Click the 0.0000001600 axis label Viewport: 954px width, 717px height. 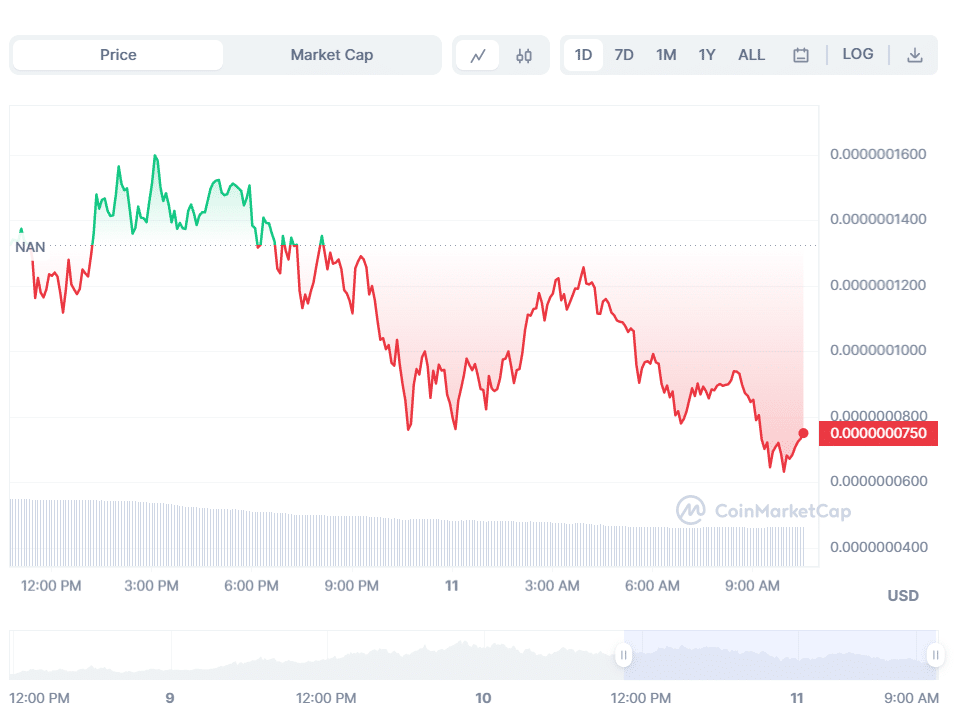point(878,154)
